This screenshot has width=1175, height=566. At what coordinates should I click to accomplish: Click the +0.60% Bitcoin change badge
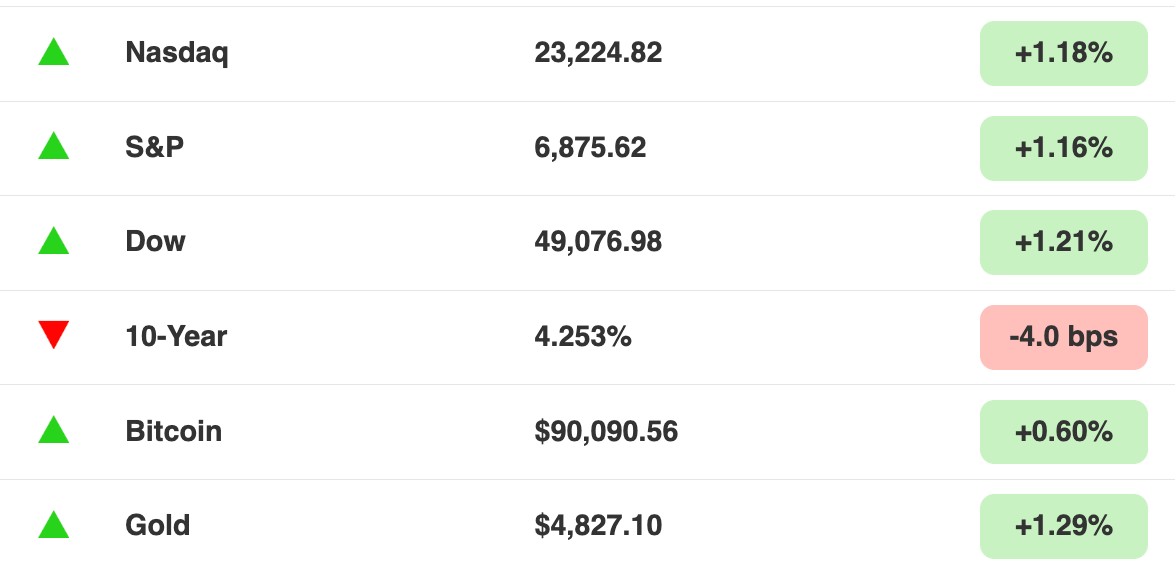[1063, 431]
